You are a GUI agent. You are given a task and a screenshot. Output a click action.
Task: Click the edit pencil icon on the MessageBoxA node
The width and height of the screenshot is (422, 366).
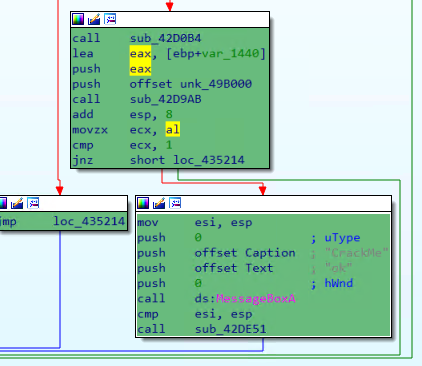[x=159, y=203]
